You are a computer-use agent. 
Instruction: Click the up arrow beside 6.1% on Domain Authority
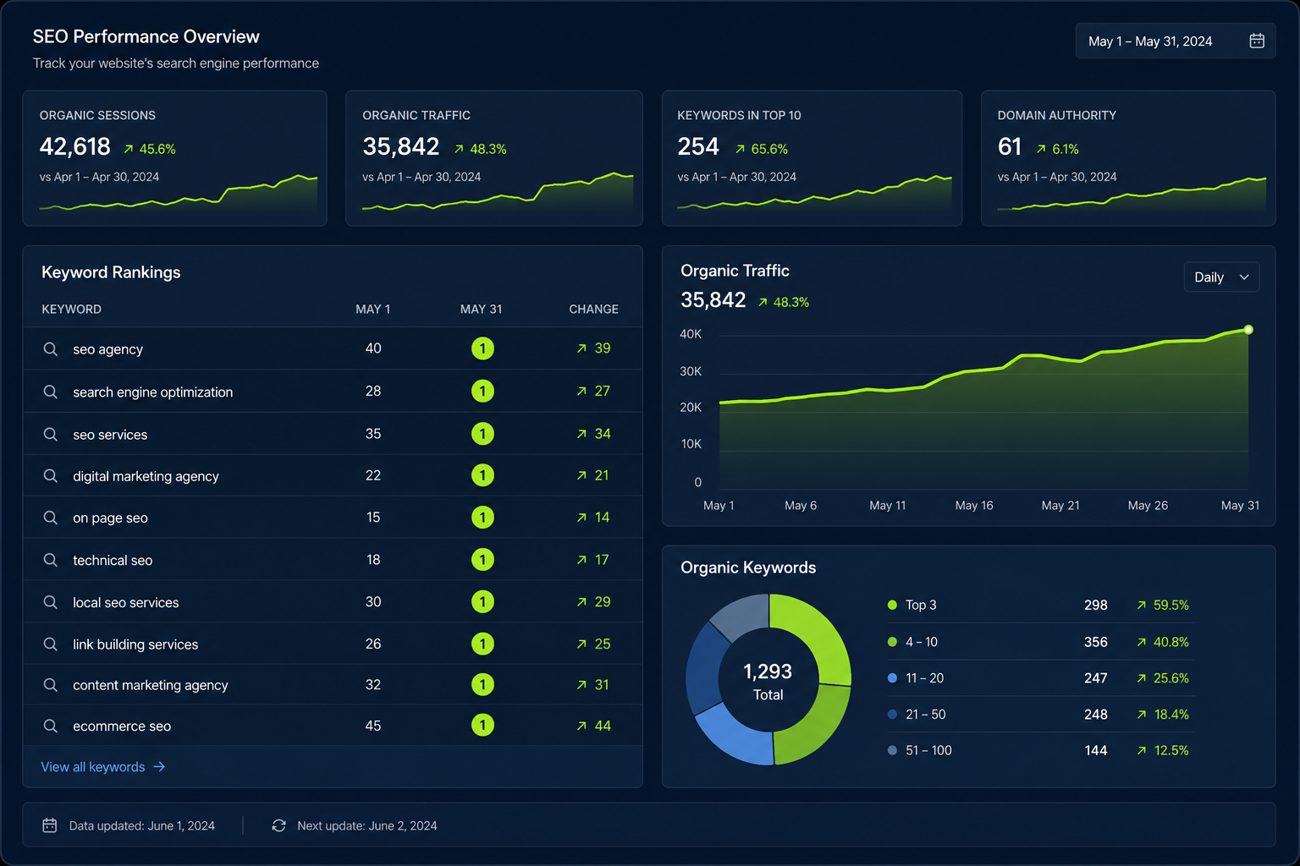pos(1041,149)
